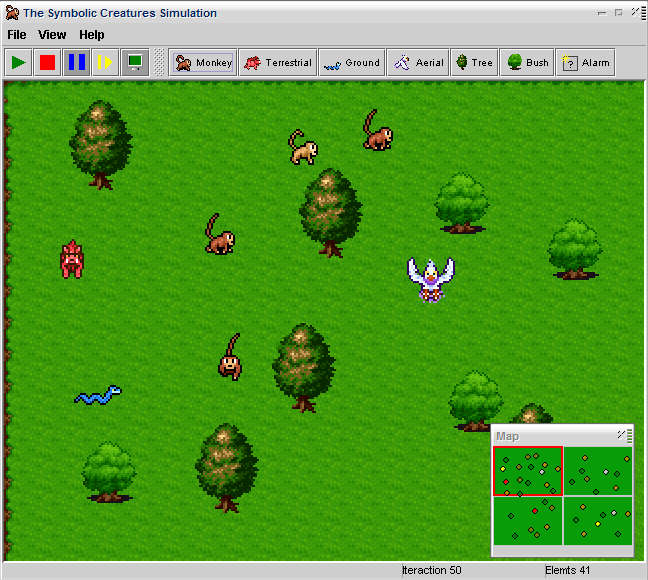Screen dimensions: 648x580
Task: Select the bottom-left map quadrant
Action: [528, 521]
